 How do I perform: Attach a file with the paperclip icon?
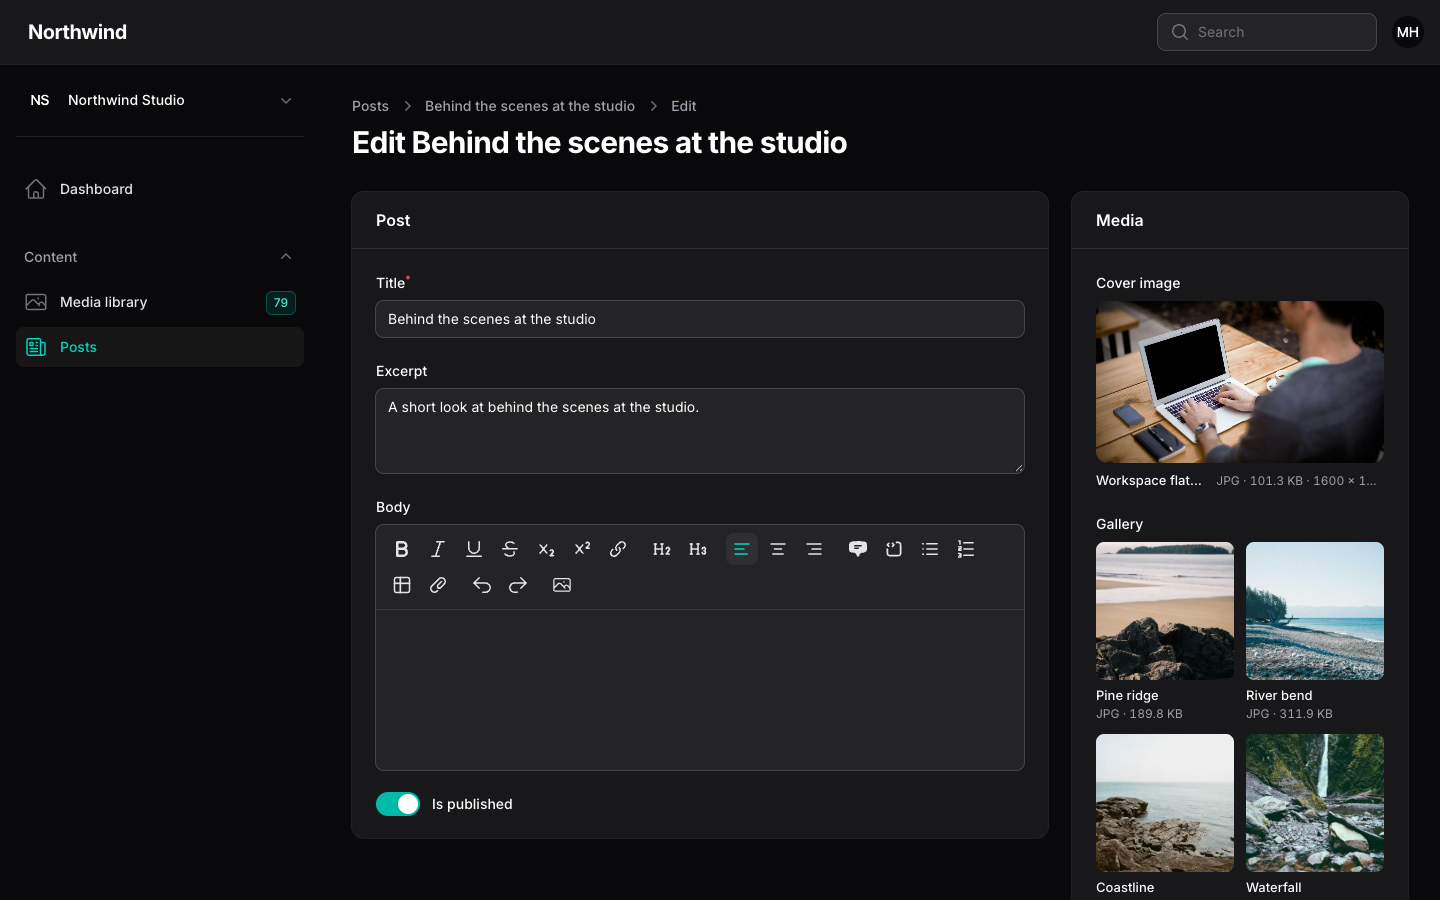438,585
